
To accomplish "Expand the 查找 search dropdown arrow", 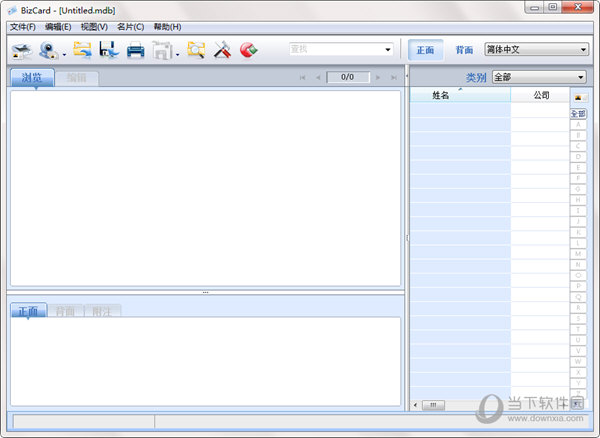I will click(388, 49).
